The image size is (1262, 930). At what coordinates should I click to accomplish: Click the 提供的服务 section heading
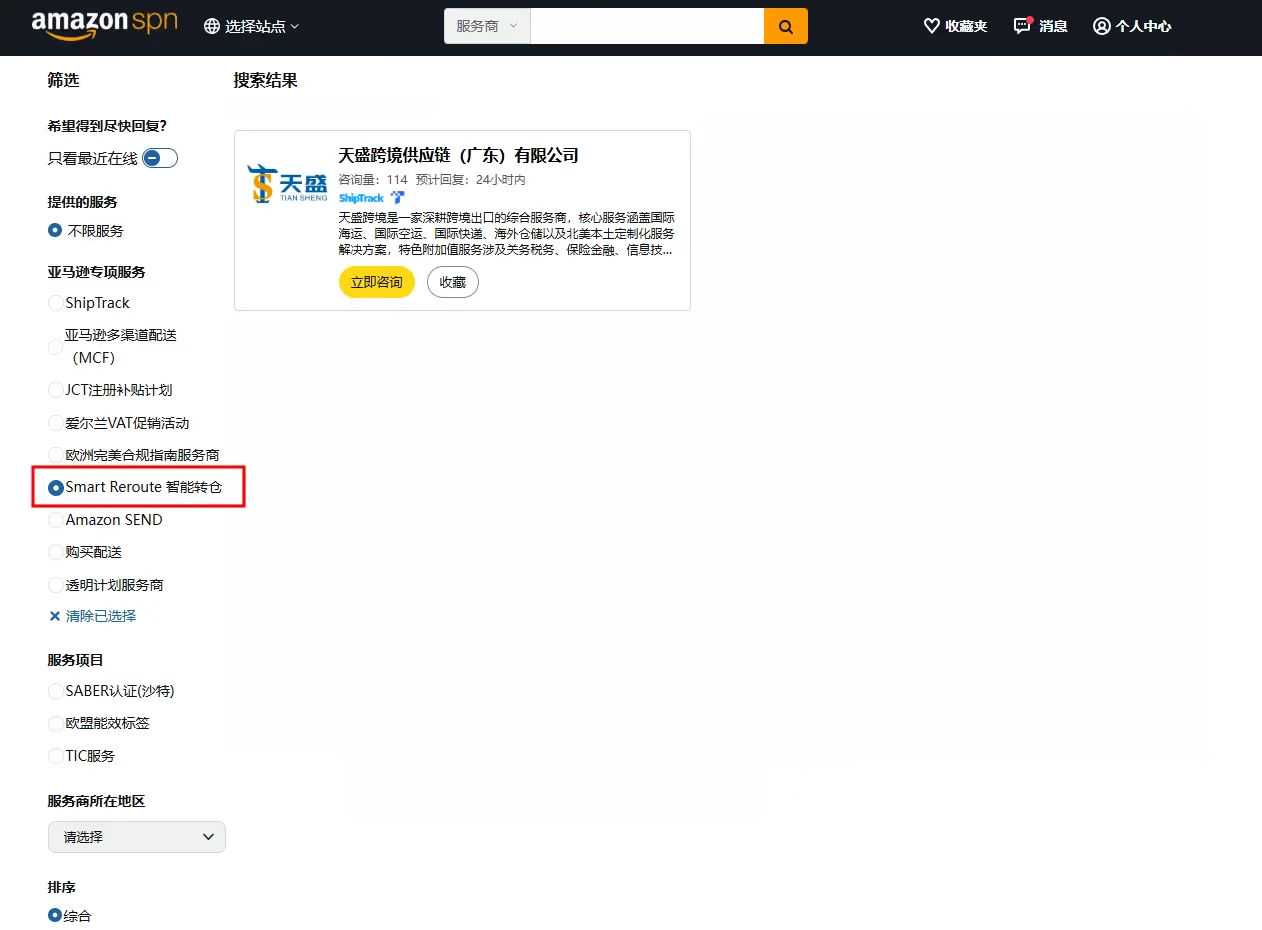82,202
